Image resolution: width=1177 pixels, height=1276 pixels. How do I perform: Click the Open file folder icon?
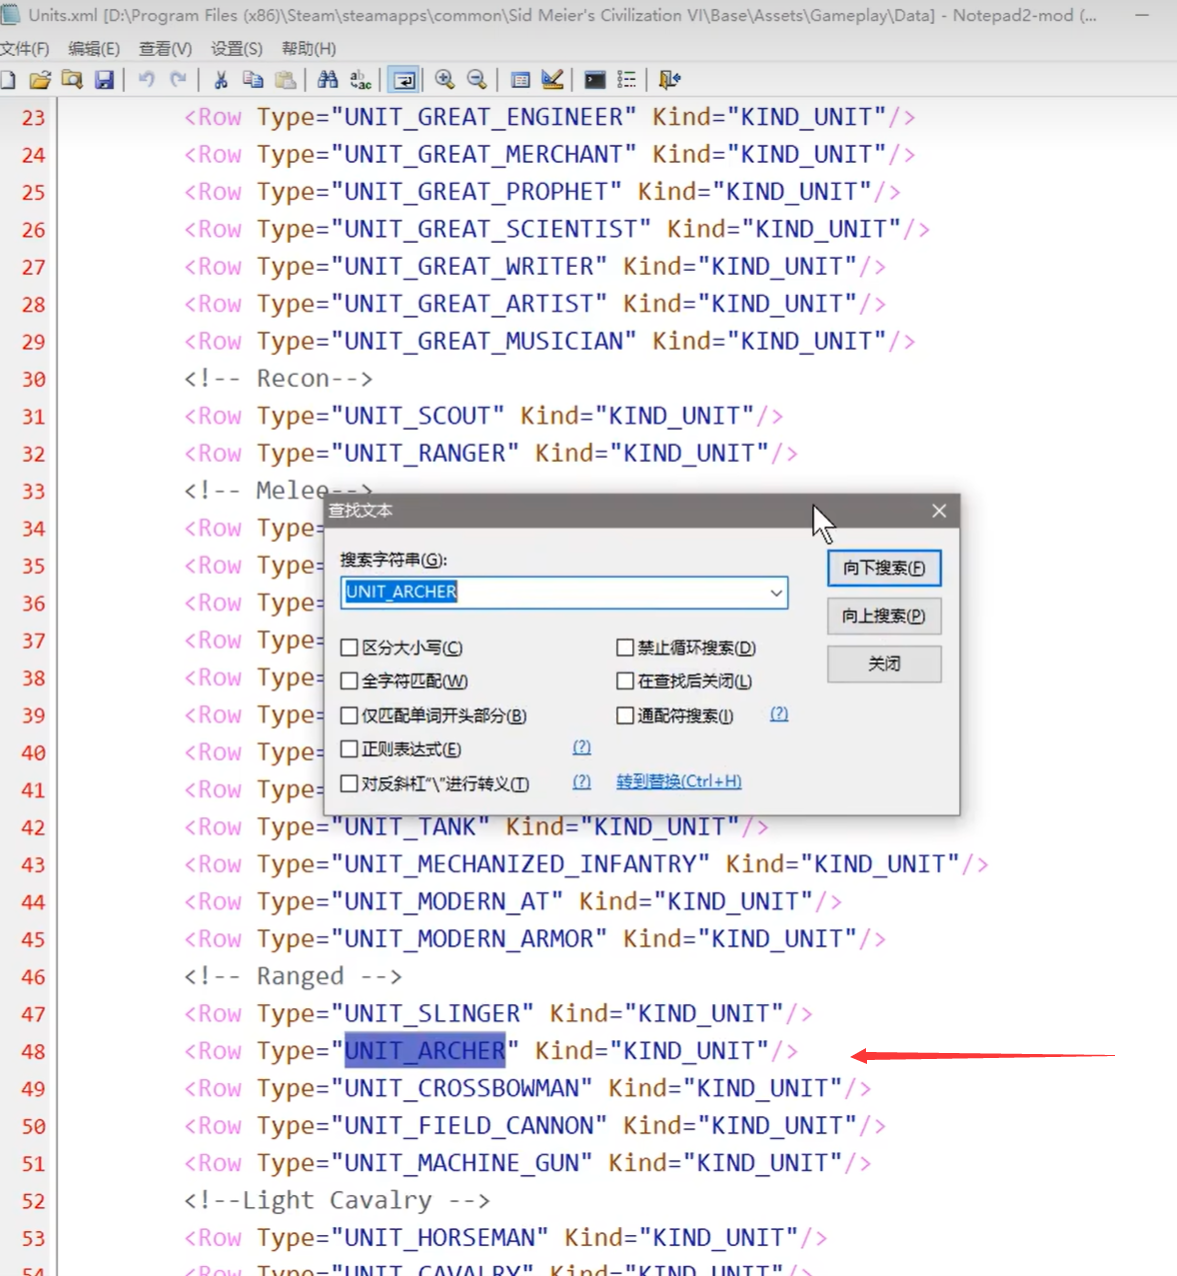[40, 80]
